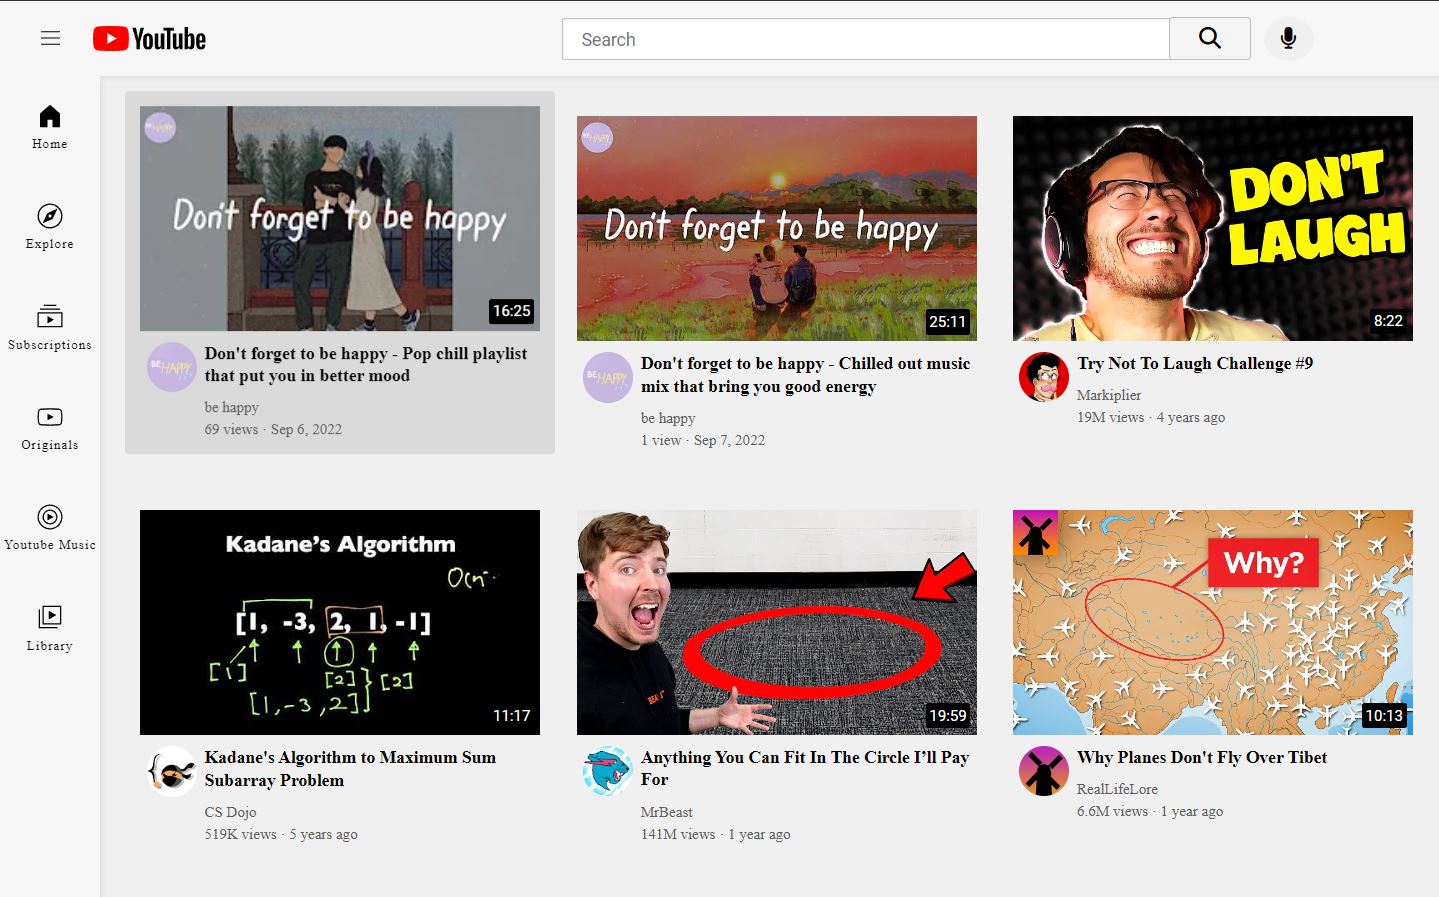Viewport: 1439px width, 897px height.
Task: Activate voice search microphone
Action: [1288, 39]
